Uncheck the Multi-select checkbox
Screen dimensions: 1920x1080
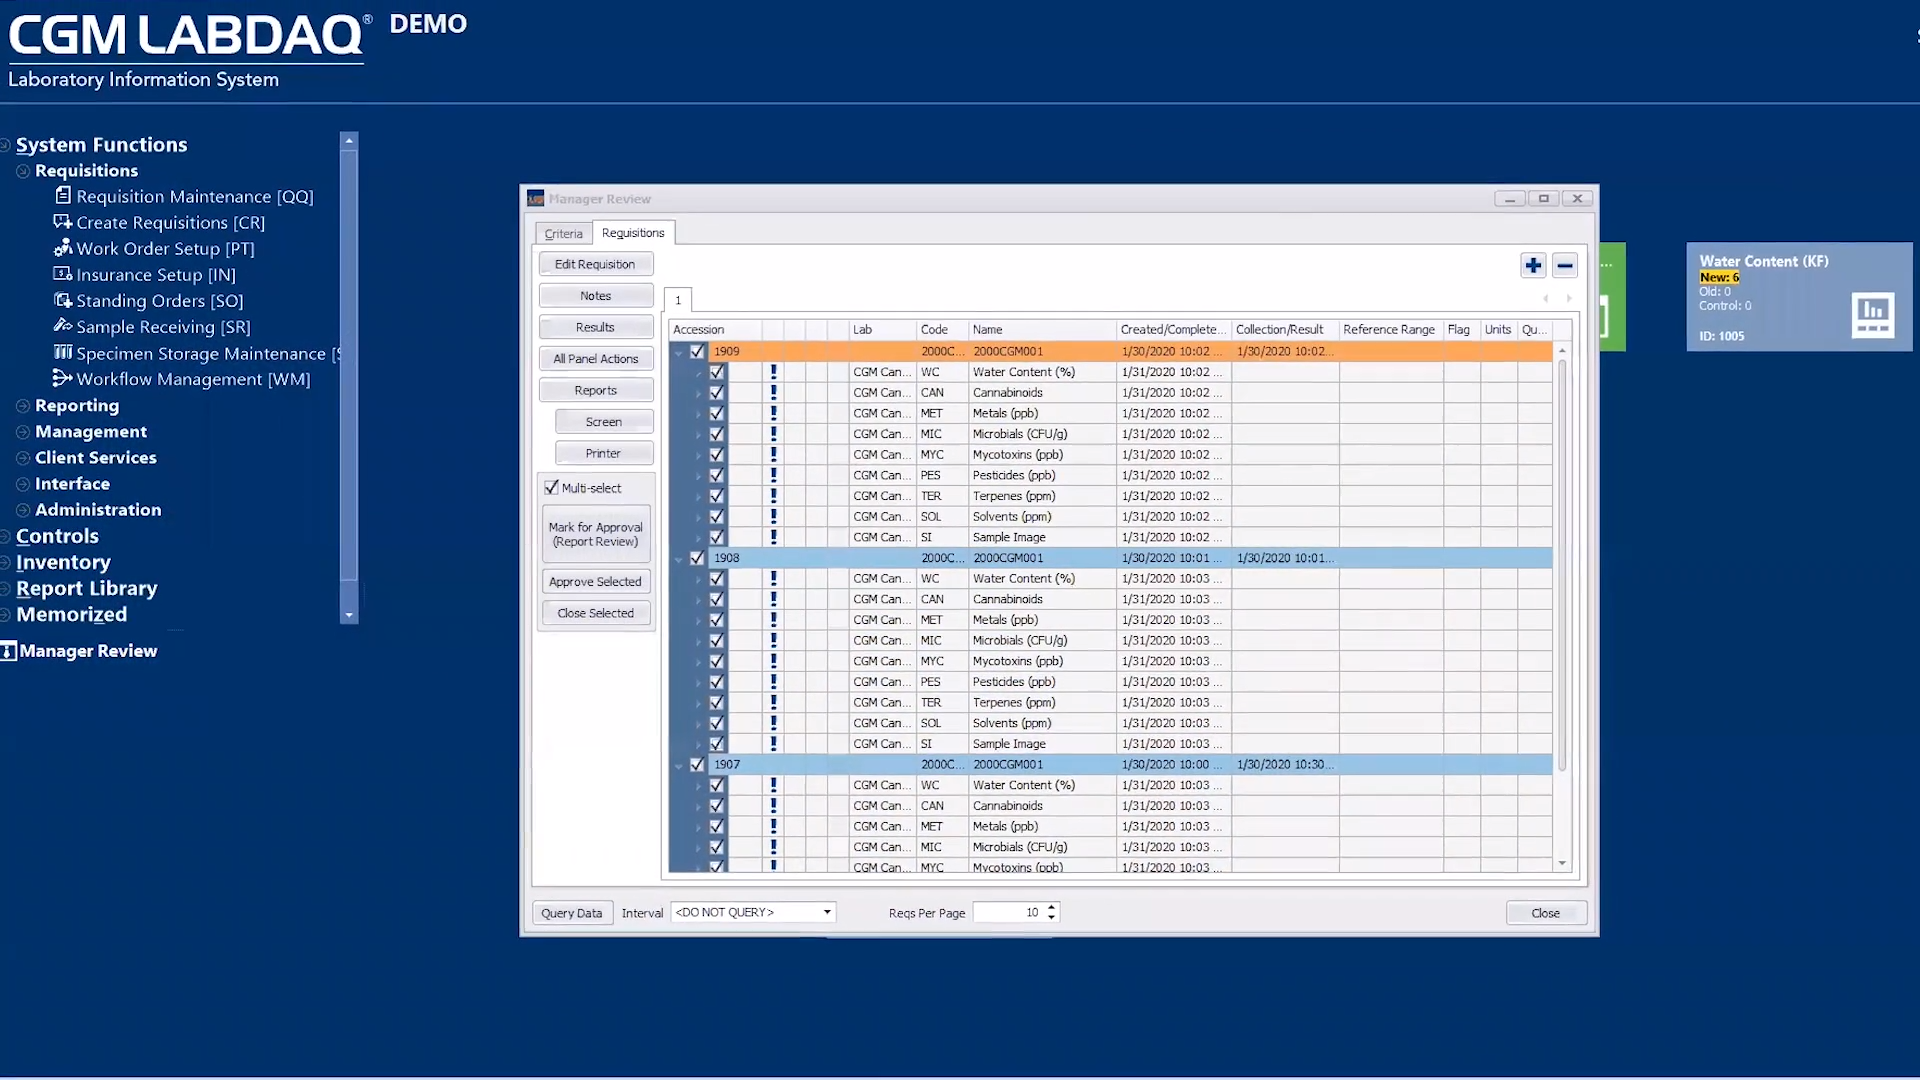[x=551, y=488]
